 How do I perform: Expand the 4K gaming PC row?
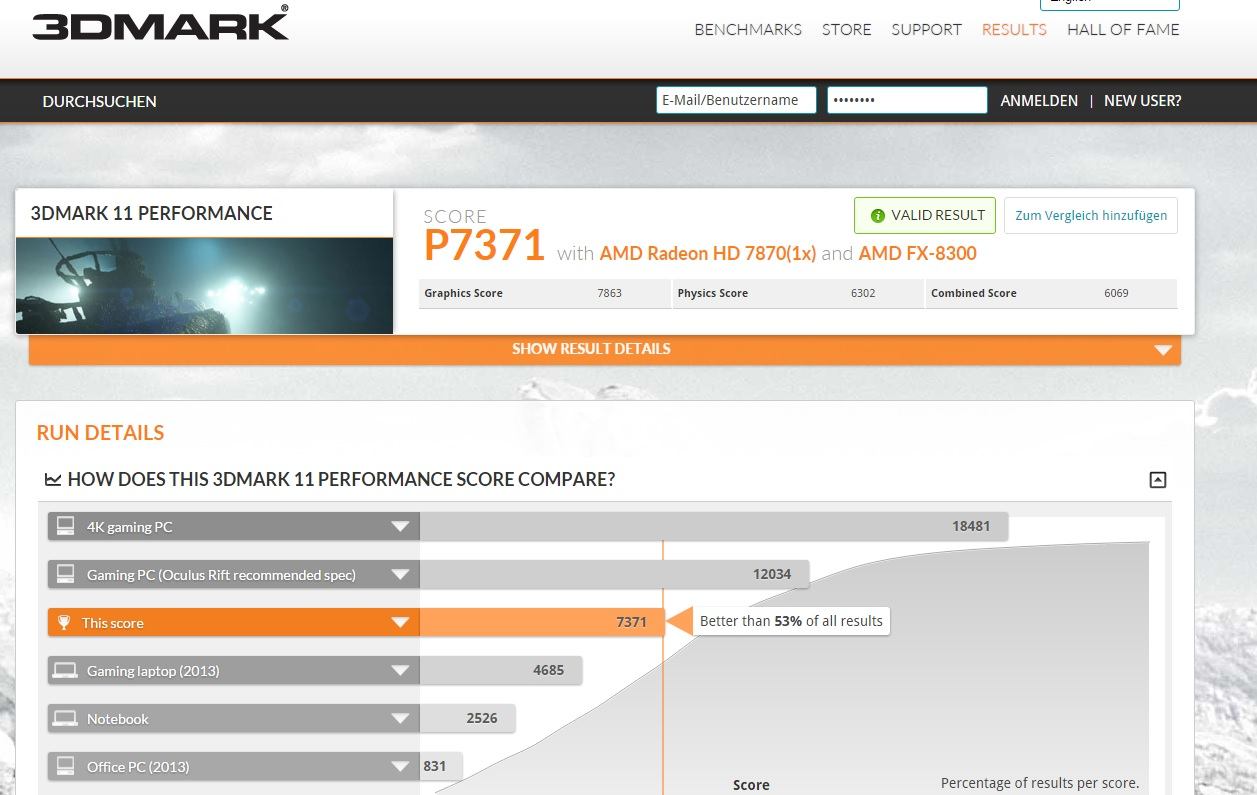400,527
